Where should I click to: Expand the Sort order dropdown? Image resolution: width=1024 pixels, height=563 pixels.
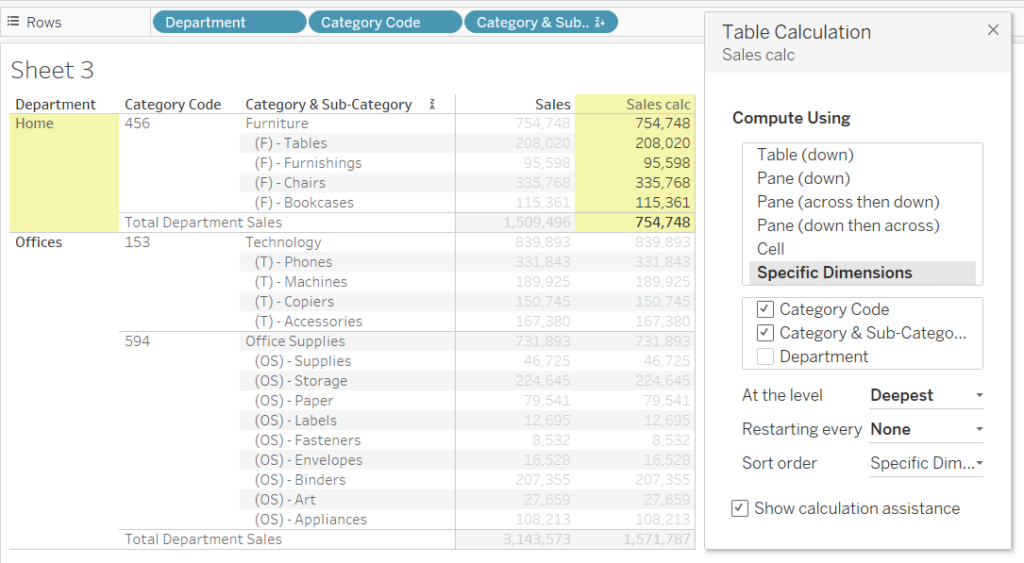(x=926, y=463)
